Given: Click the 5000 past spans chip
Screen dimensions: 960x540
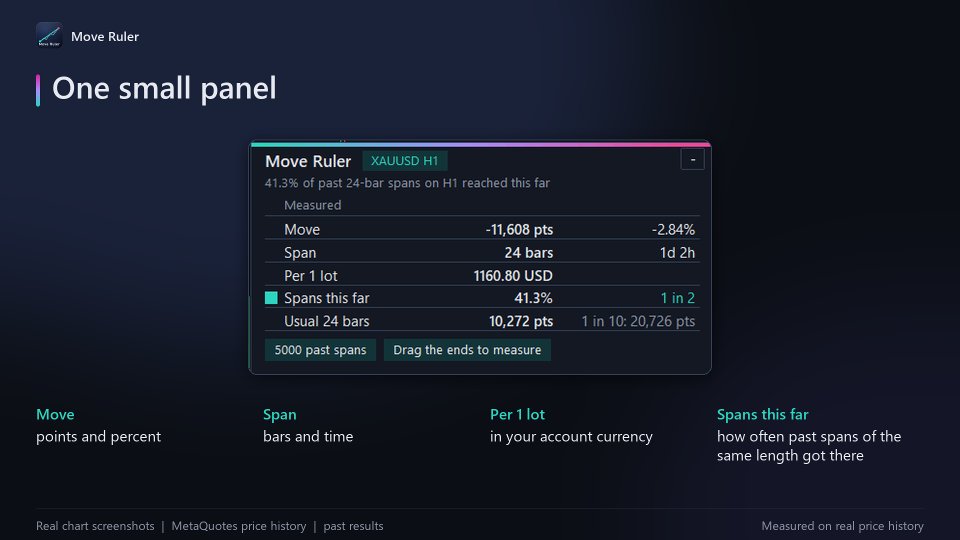Looking at the screenshot, I should click(x=320, y=350).
